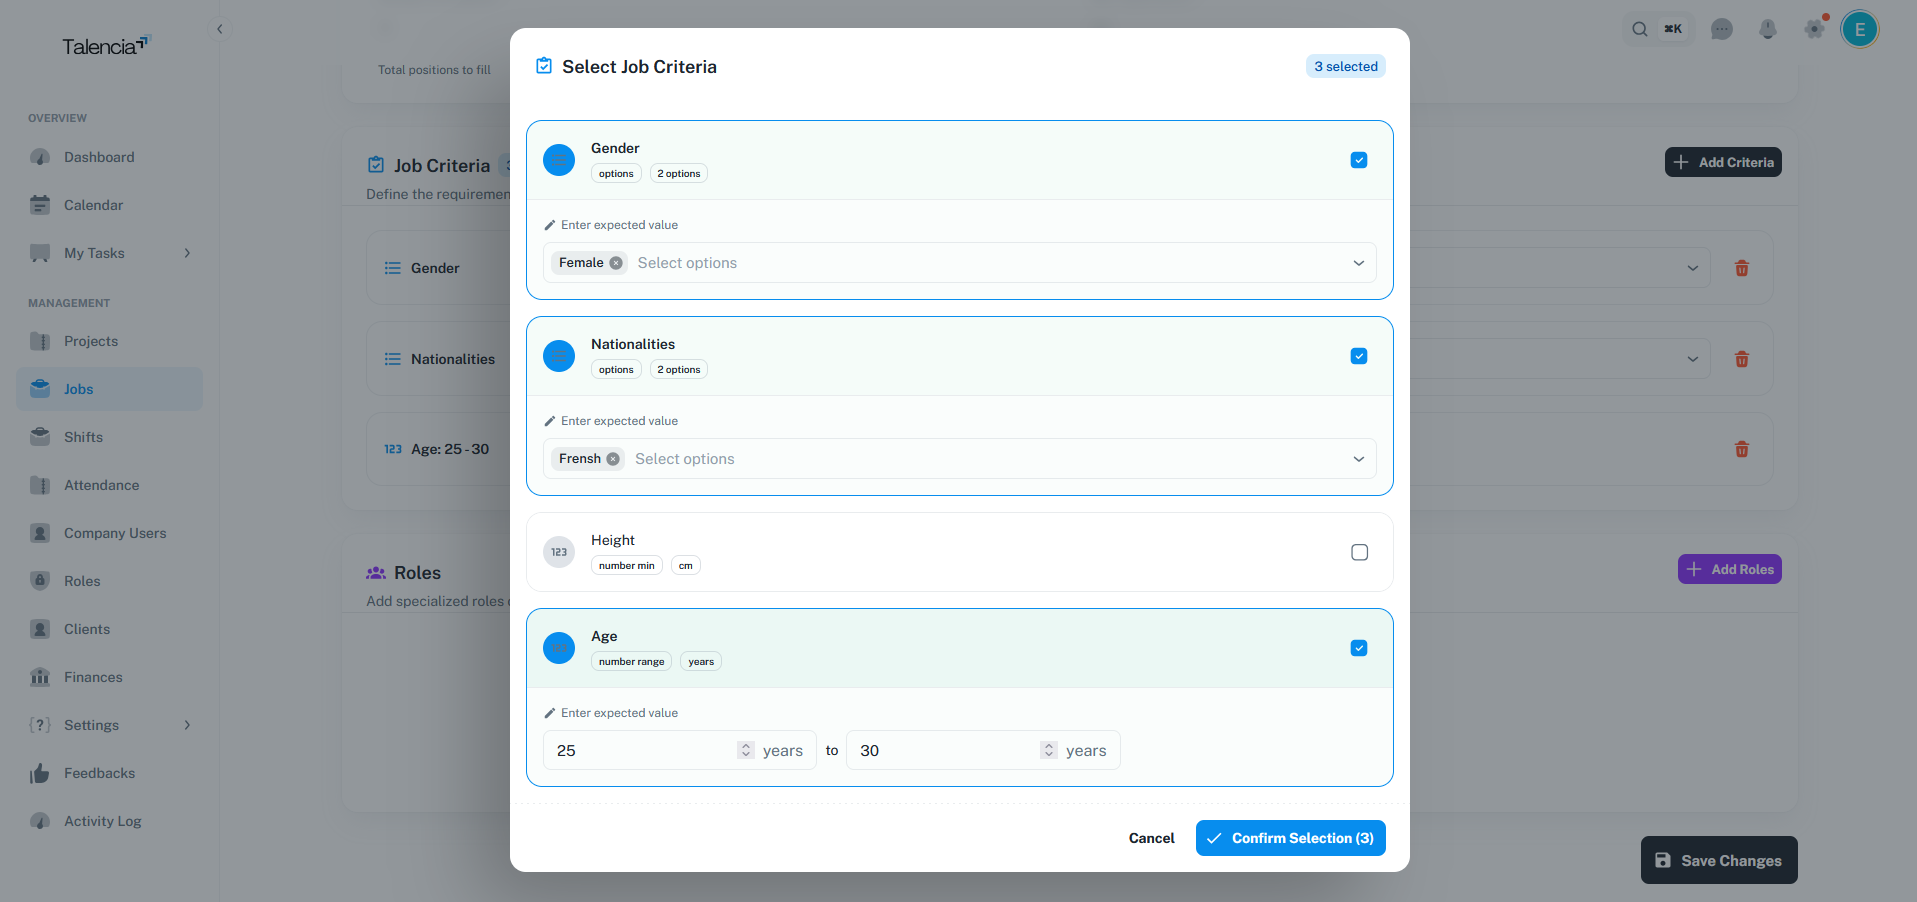Open the search icon in top bar
The width and height of the screenshot is (1917, 902).
[x=1639, y=29]
